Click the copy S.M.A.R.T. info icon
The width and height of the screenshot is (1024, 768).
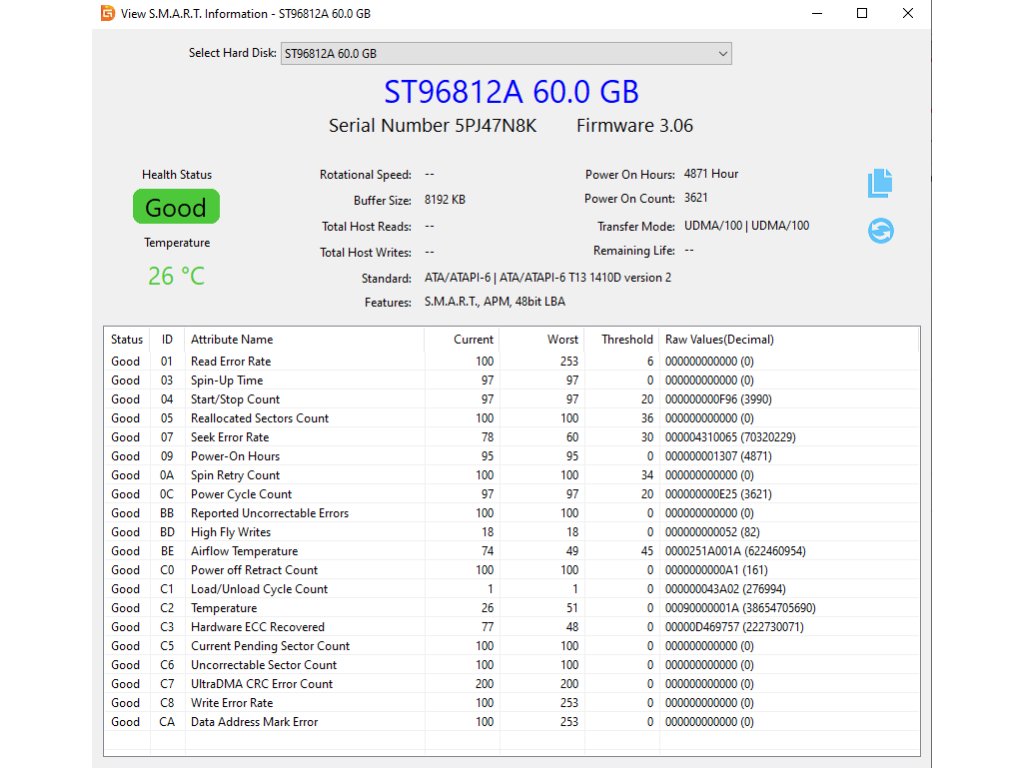pos(880,183)
